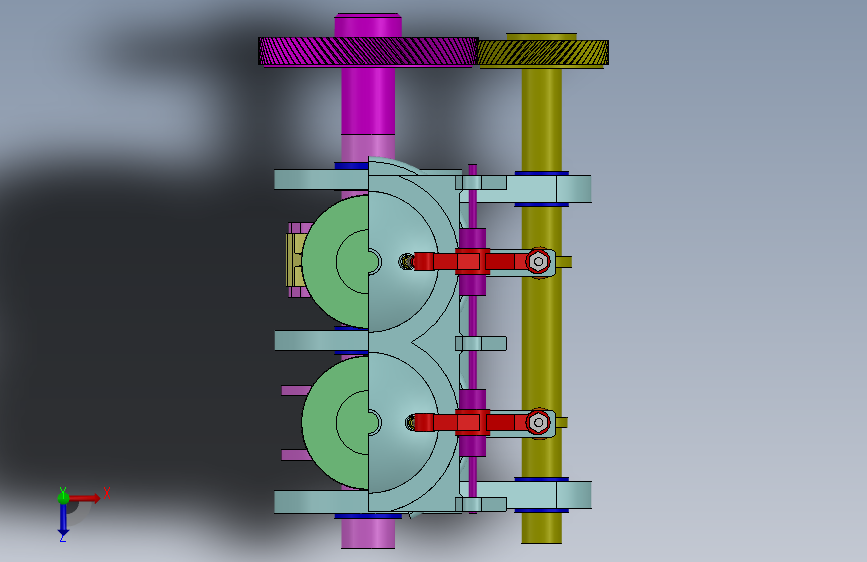Select the large magenta helical gear
This screenshot has width=867, height=562.
pyautogui.click(x=368, y=51)
